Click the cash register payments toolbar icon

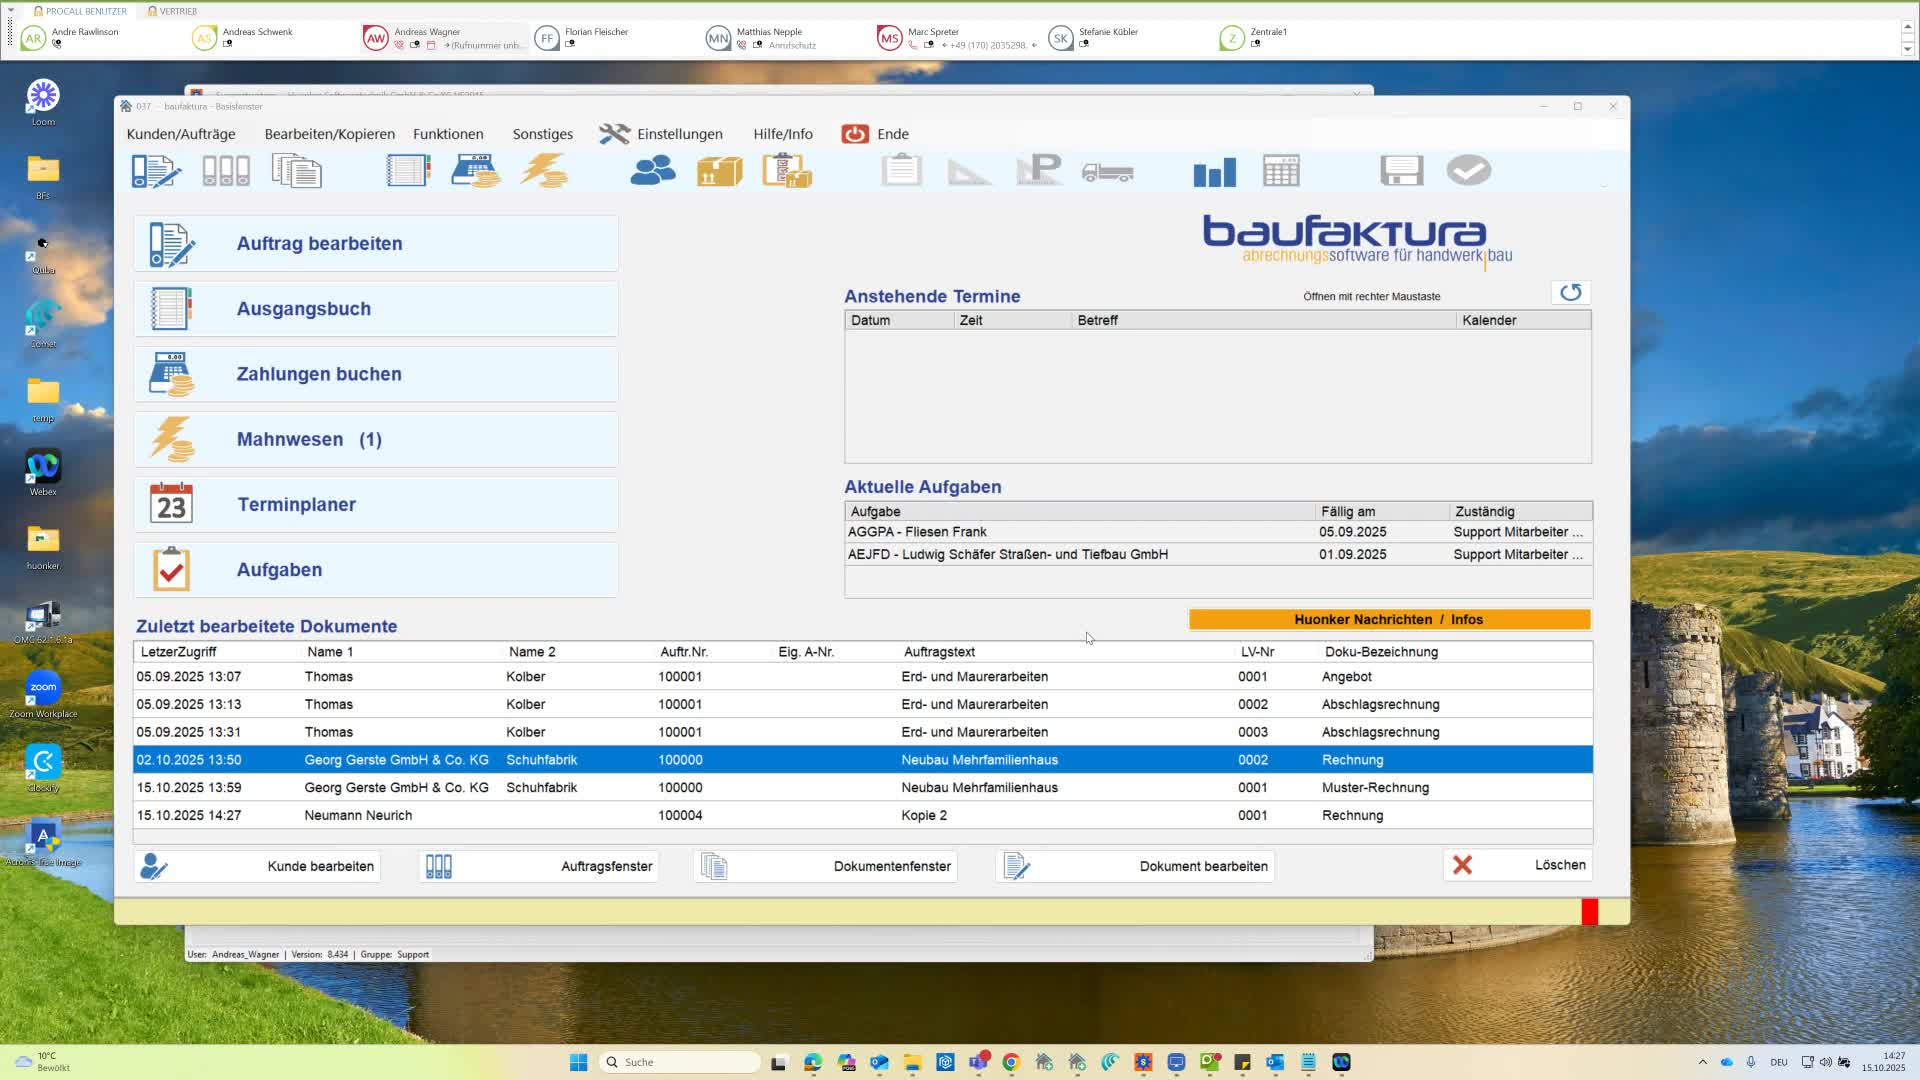(475, 171)
